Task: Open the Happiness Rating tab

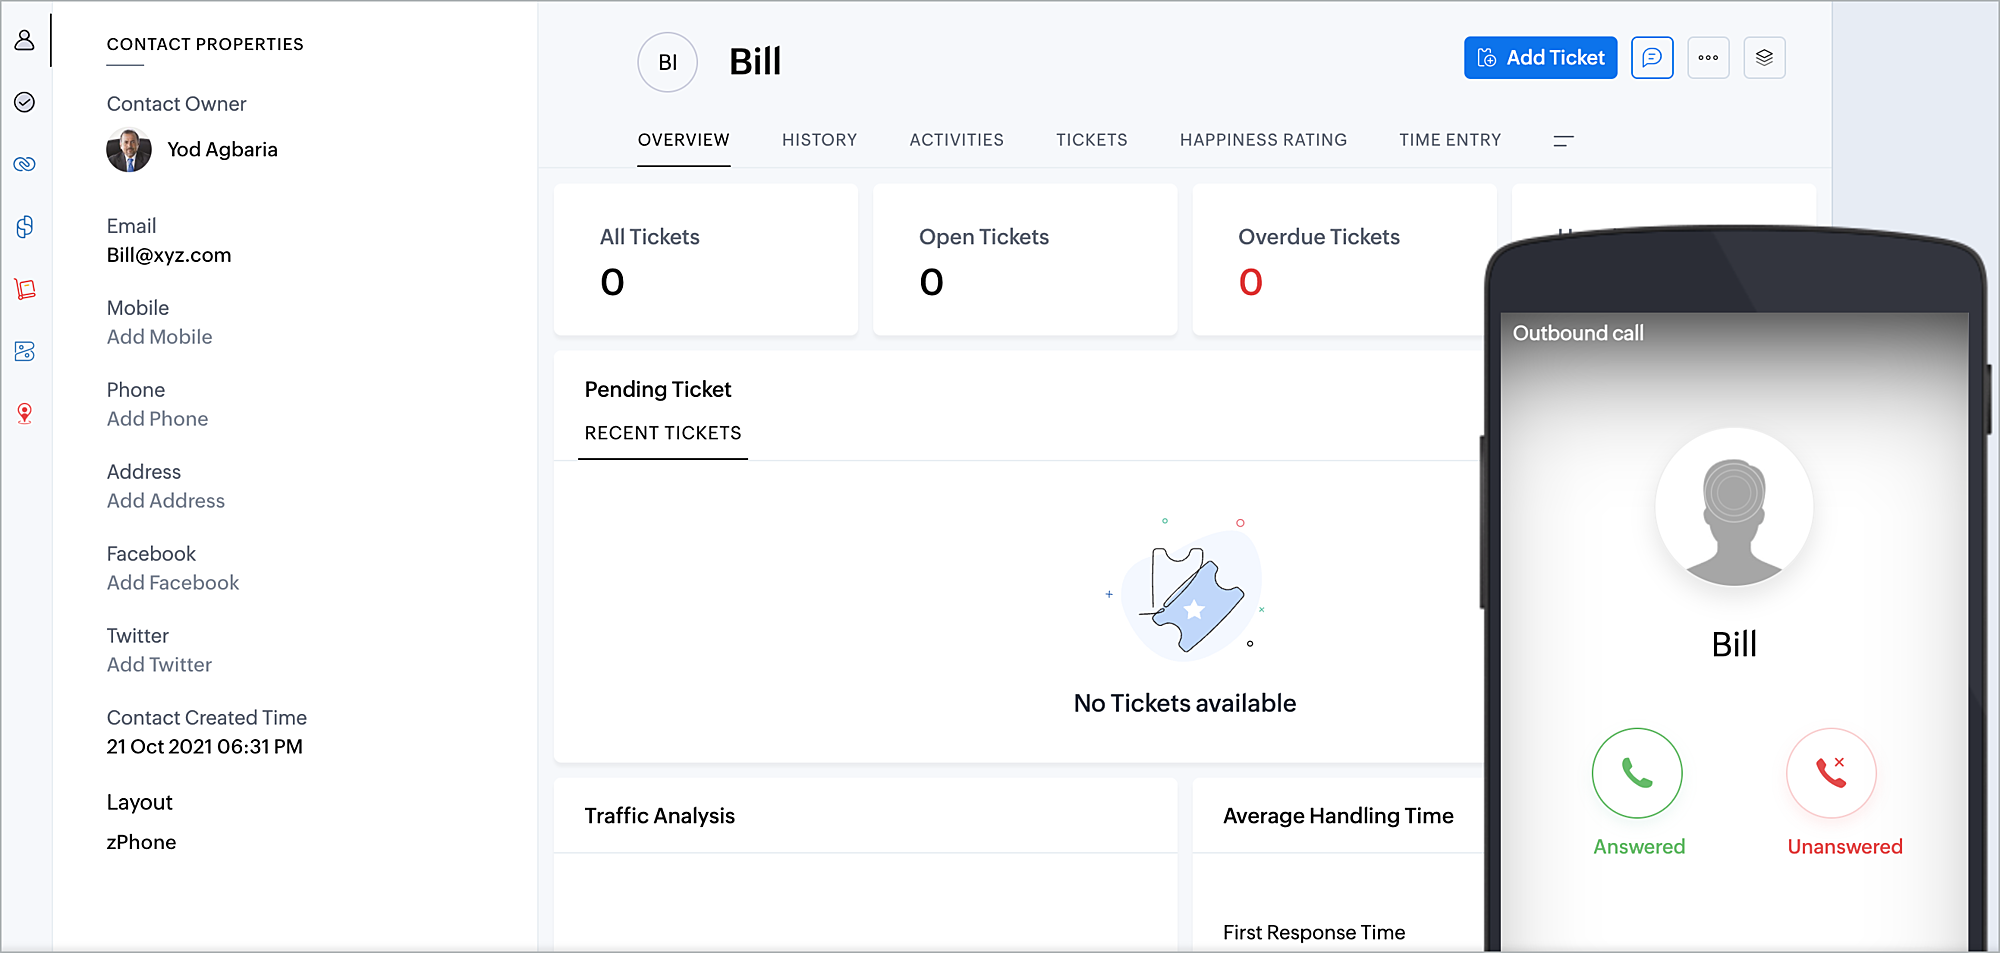Action: (1263, 140)
